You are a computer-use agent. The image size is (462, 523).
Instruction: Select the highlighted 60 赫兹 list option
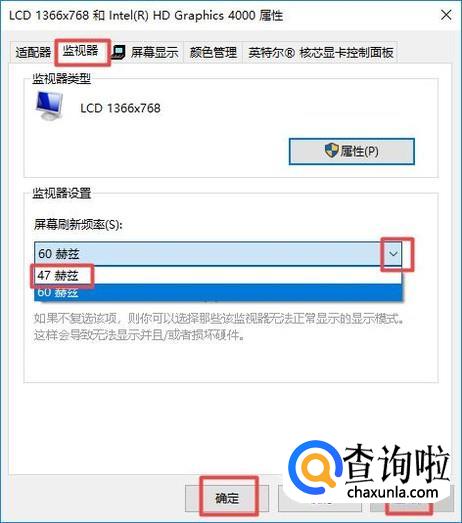pos(218,293)
